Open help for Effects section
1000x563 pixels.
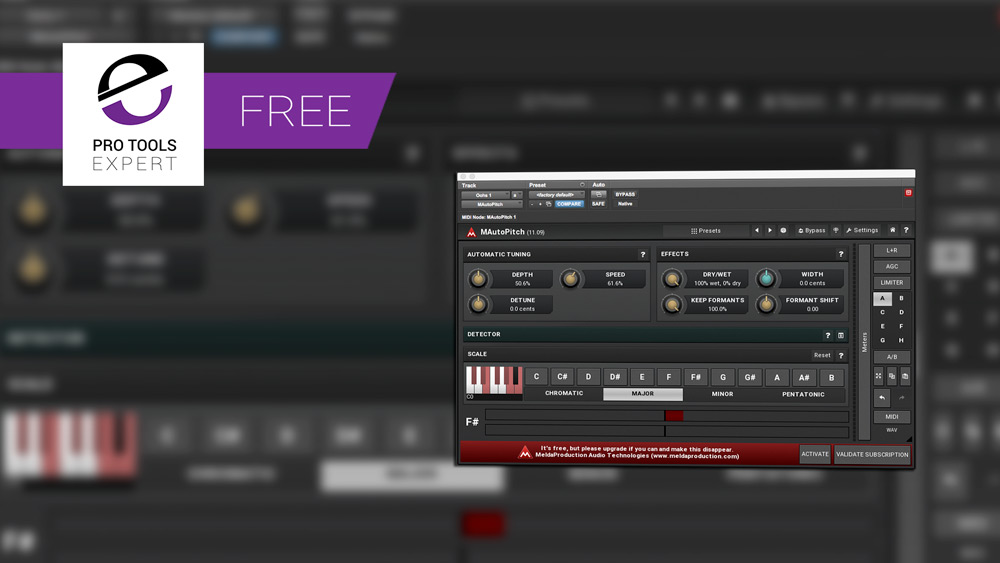[x=841, y=254]
